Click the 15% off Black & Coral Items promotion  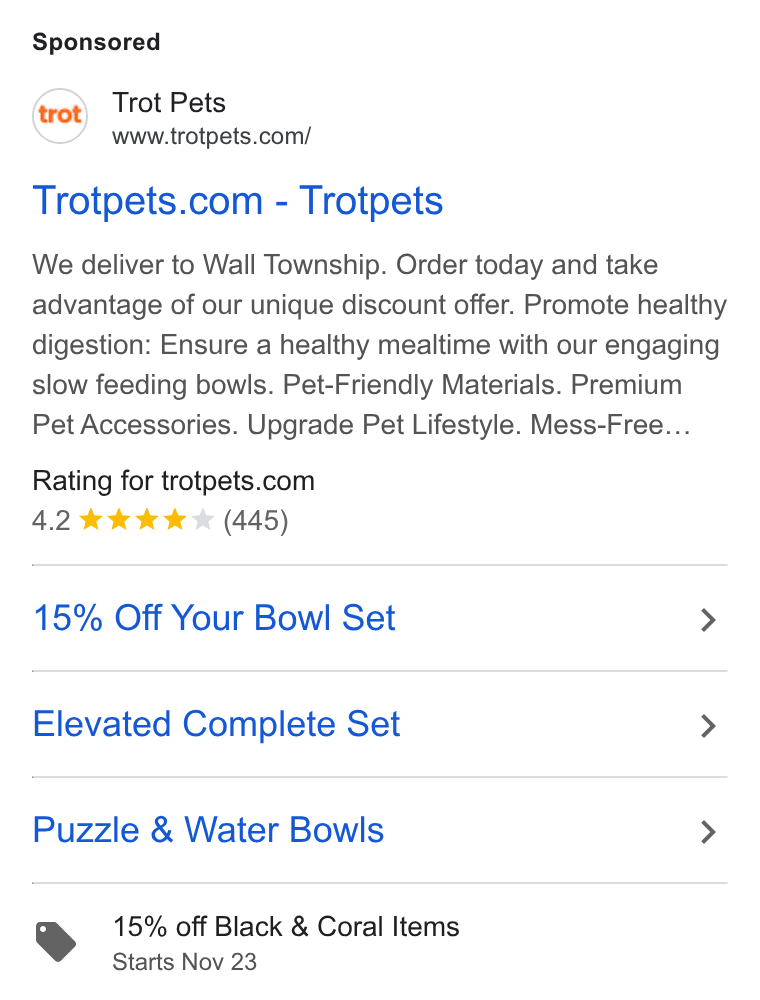tap(286, 927)
